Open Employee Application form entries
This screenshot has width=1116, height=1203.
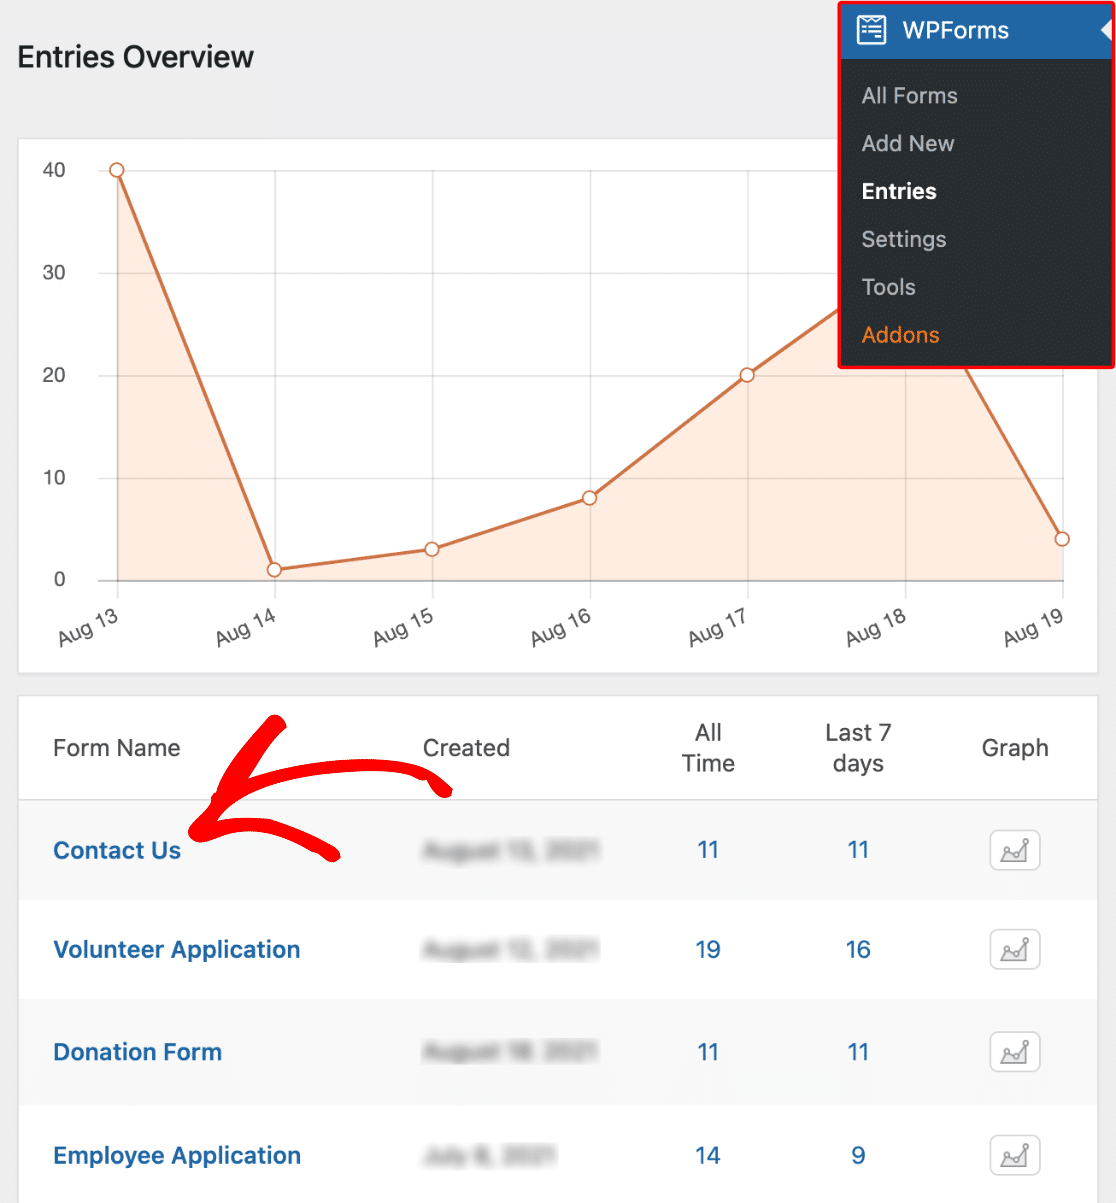coord(177,1156)
